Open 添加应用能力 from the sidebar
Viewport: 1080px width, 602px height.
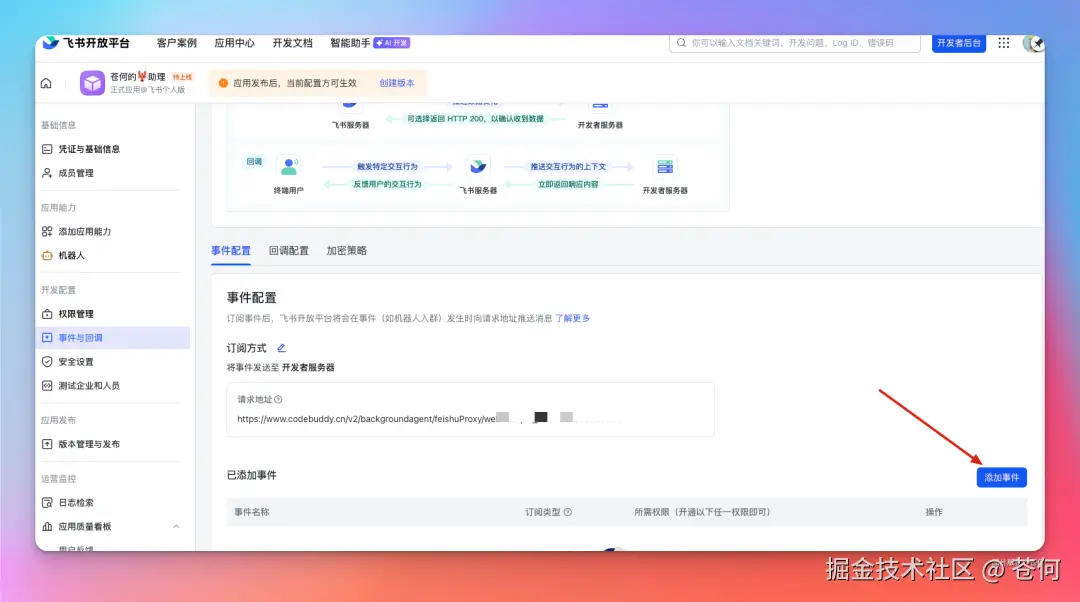(x=87, y=231)
